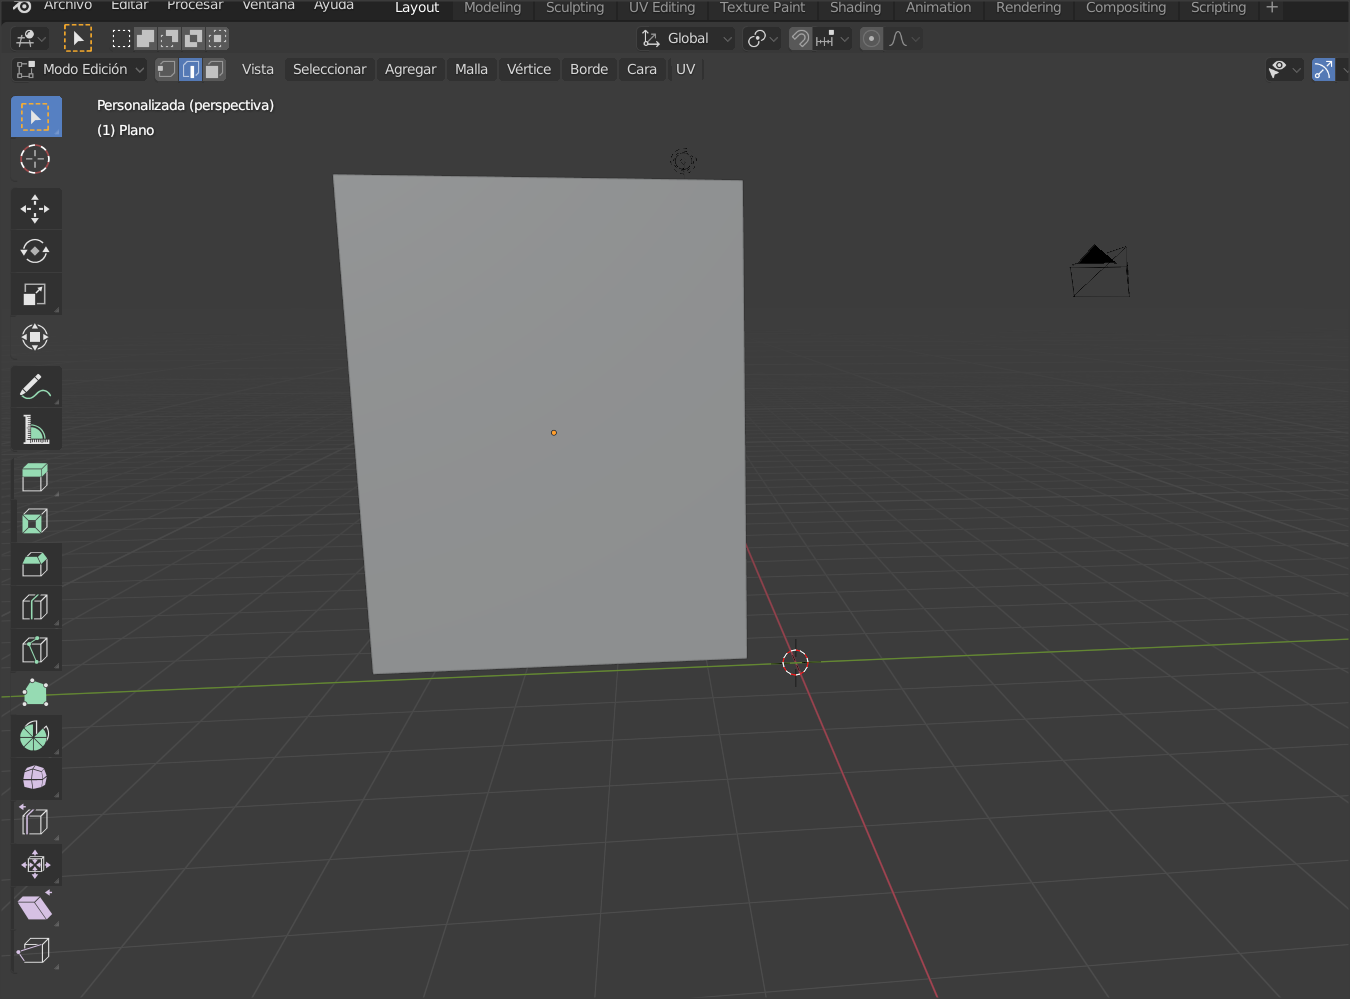Open the snap element options dropdown
This screenshot has height=999, width=1350.
point(832,38)
